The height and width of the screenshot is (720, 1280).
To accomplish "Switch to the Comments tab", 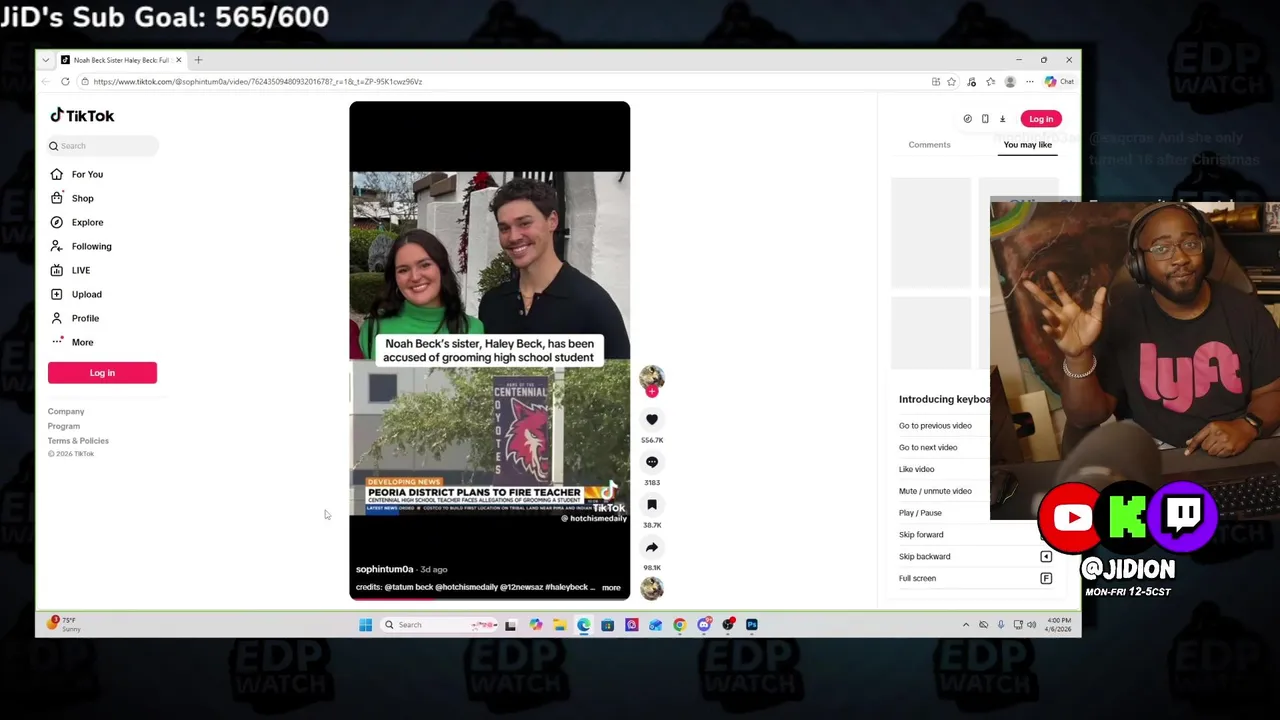I will pyautogui.click(x=929, y=145).
